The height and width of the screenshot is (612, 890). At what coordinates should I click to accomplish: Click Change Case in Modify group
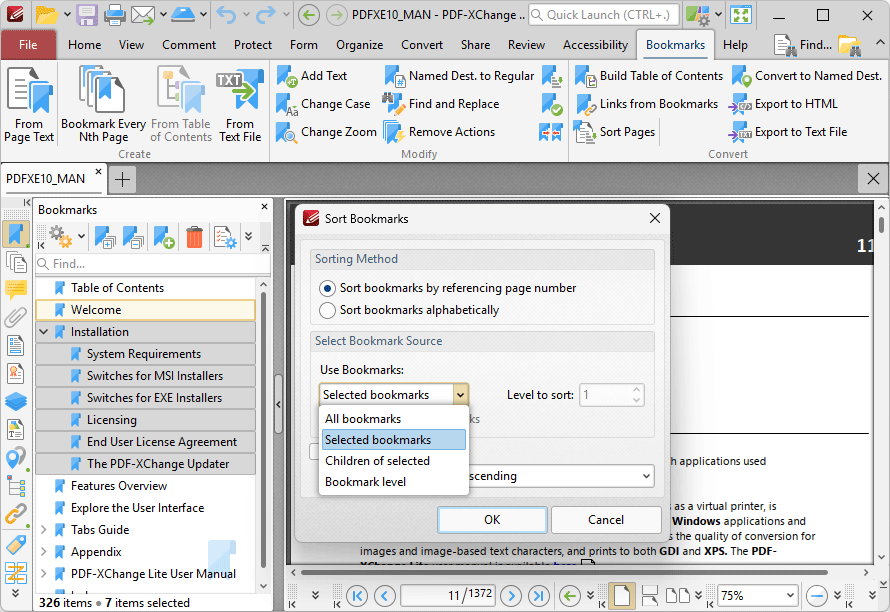pos(324,104)
